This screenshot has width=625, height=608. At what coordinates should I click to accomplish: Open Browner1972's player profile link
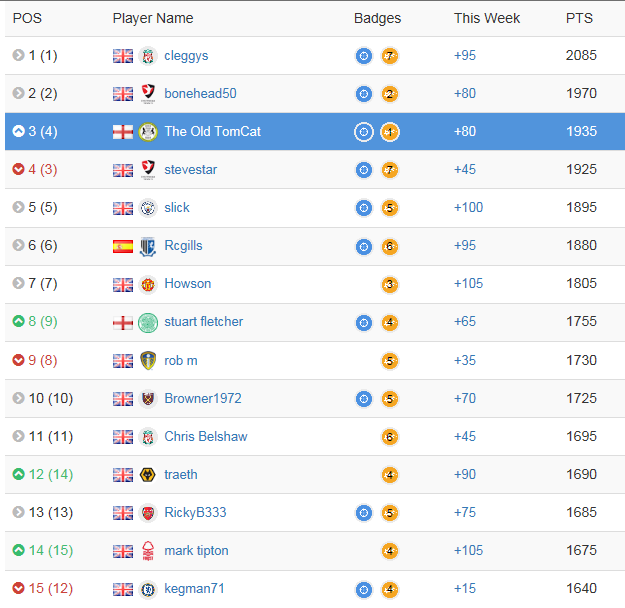coord(203,398)
